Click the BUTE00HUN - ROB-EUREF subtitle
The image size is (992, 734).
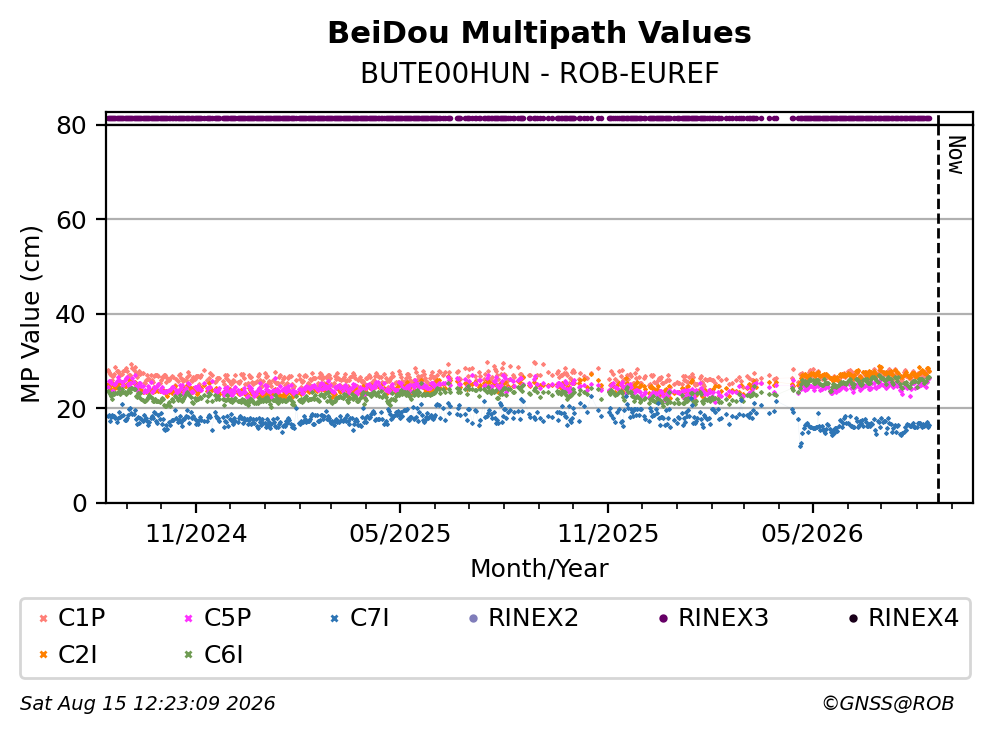pos(540,73)
